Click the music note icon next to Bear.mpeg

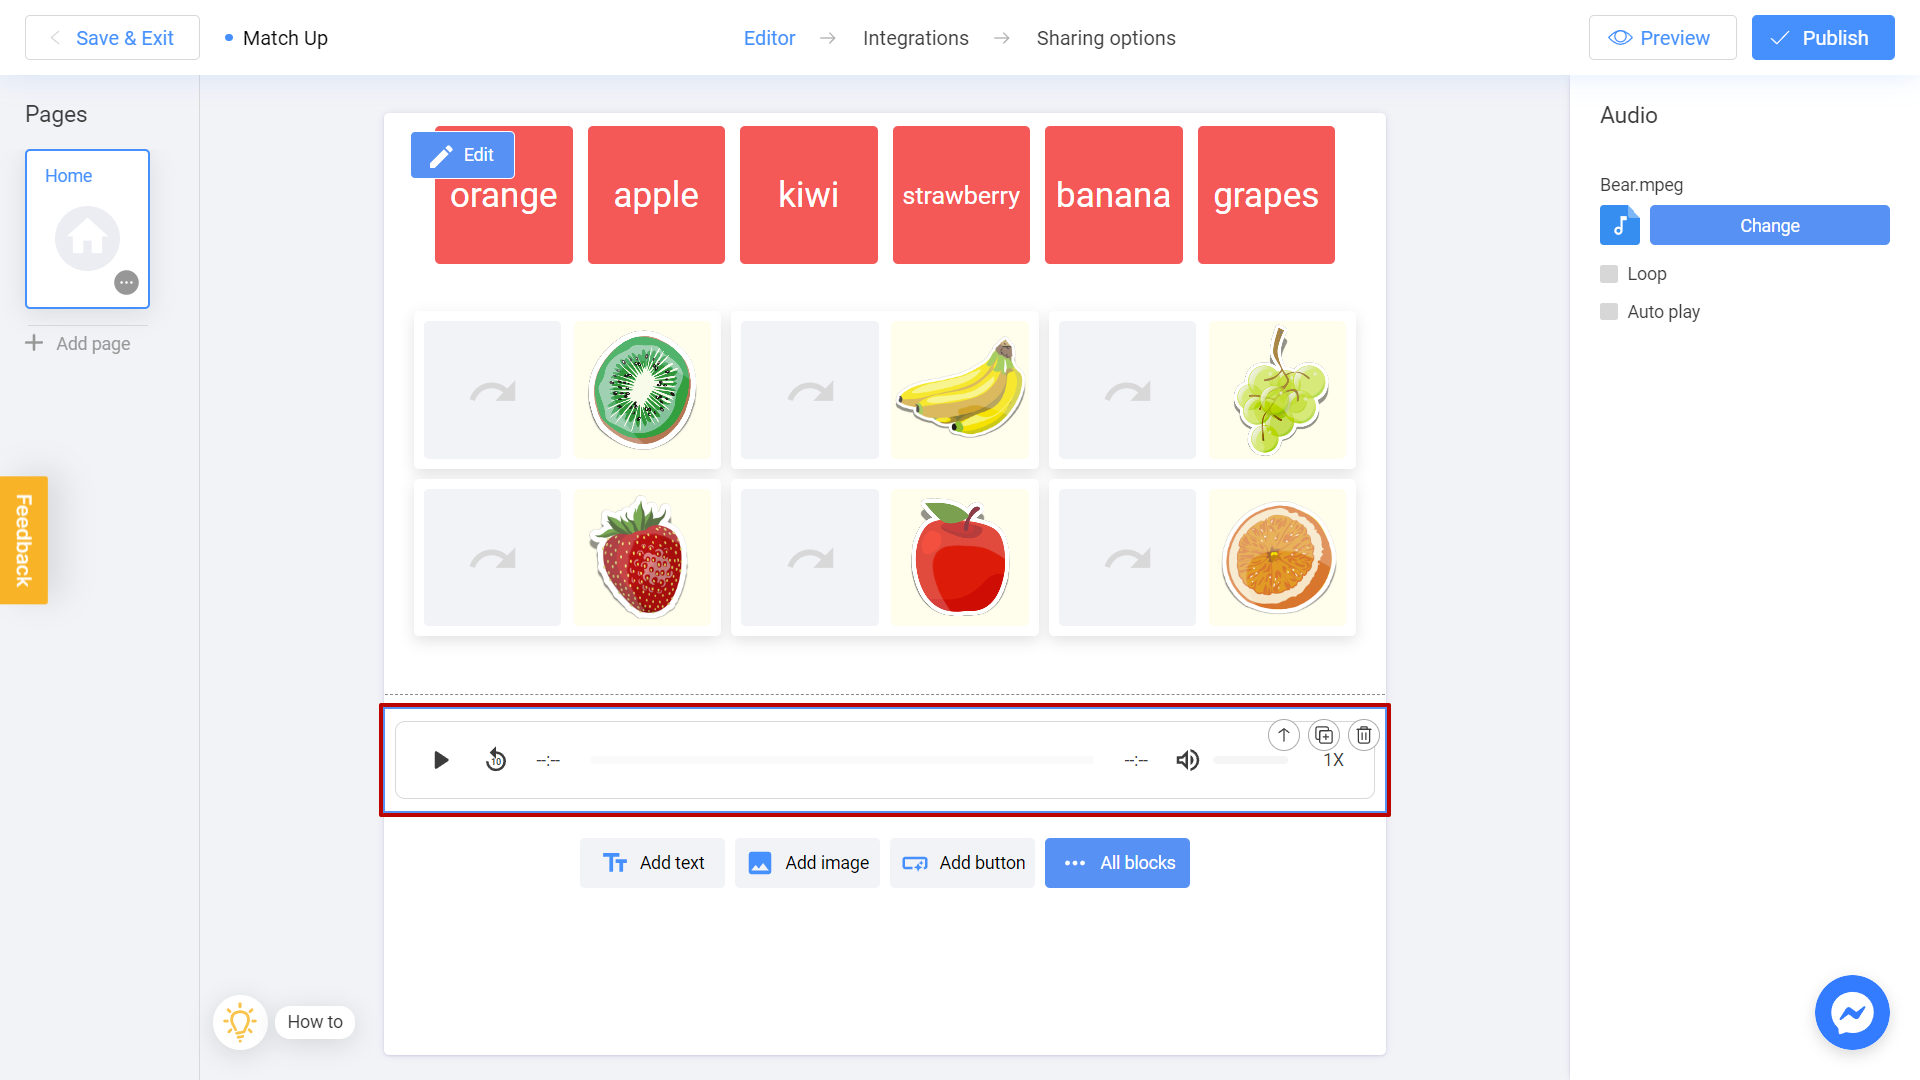[1619, 225]
